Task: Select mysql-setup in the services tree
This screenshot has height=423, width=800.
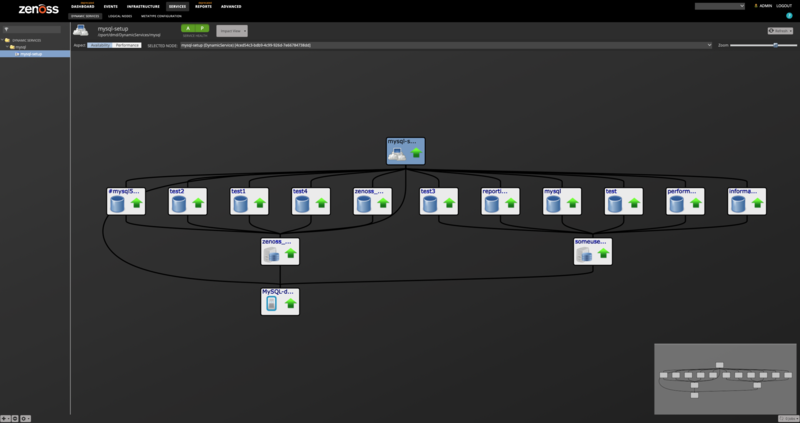Action: point(35,54)
